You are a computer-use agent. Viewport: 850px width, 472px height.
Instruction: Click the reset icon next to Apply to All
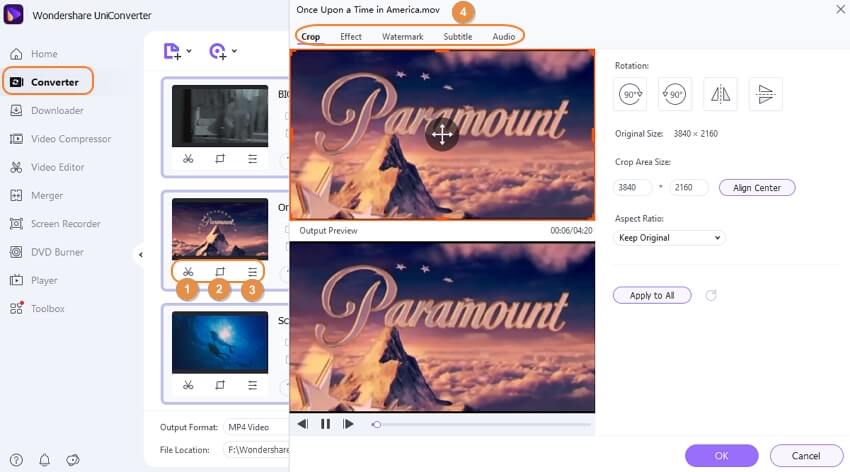point(711,295)
